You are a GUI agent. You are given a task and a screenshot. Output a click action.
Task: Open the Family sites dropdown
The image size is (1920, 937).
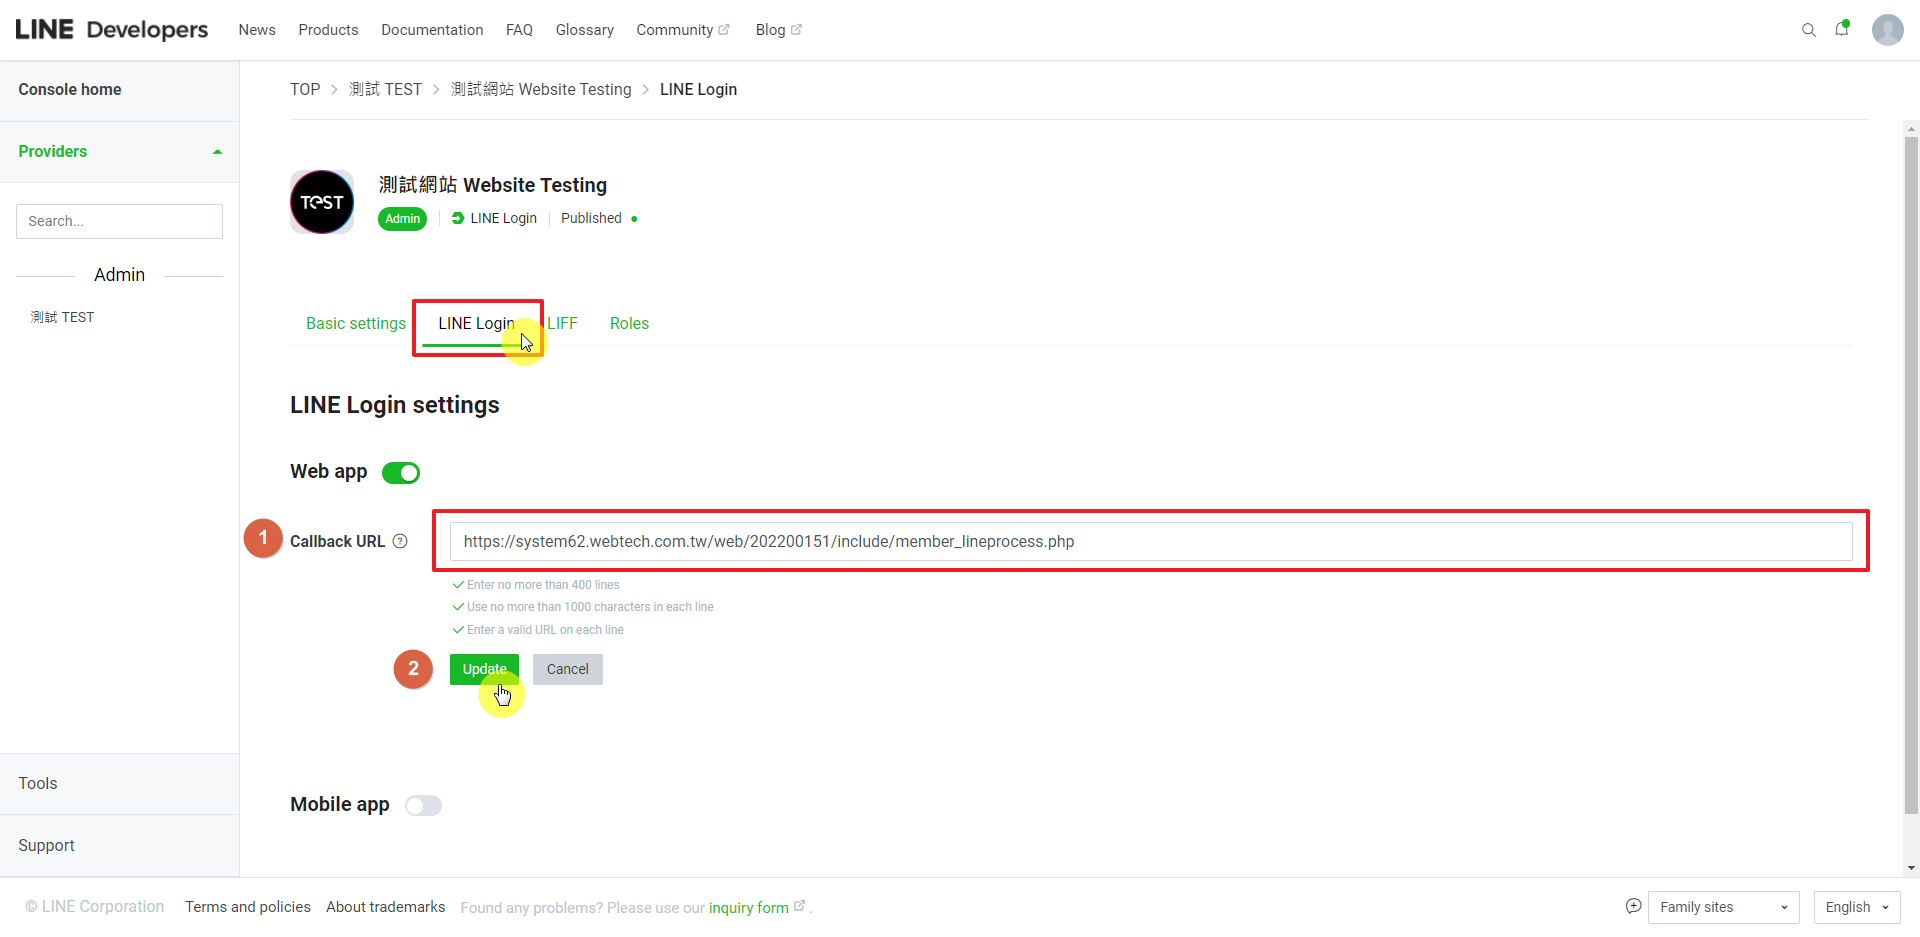(1723, 907)
